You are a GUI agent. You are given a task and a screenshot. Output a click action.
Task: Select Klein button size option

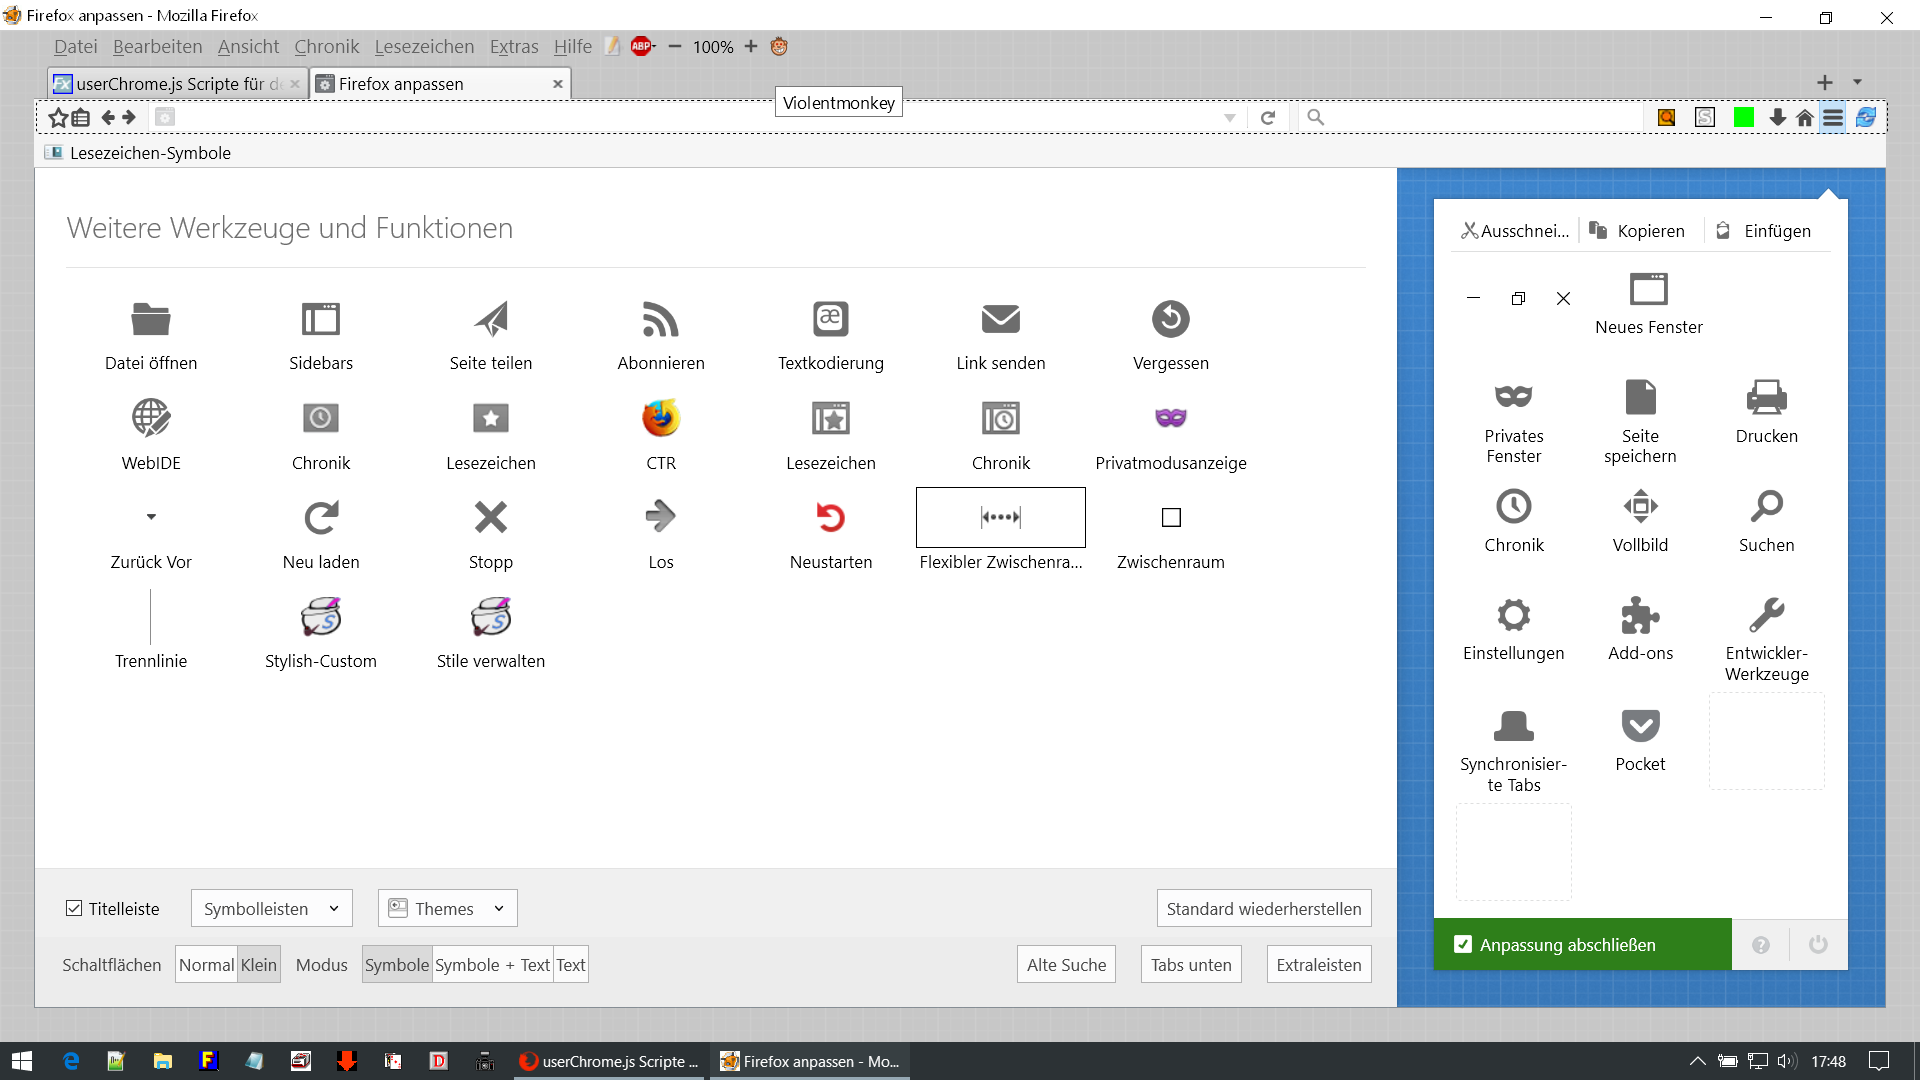pyautogui.click(x=258, y=965)
